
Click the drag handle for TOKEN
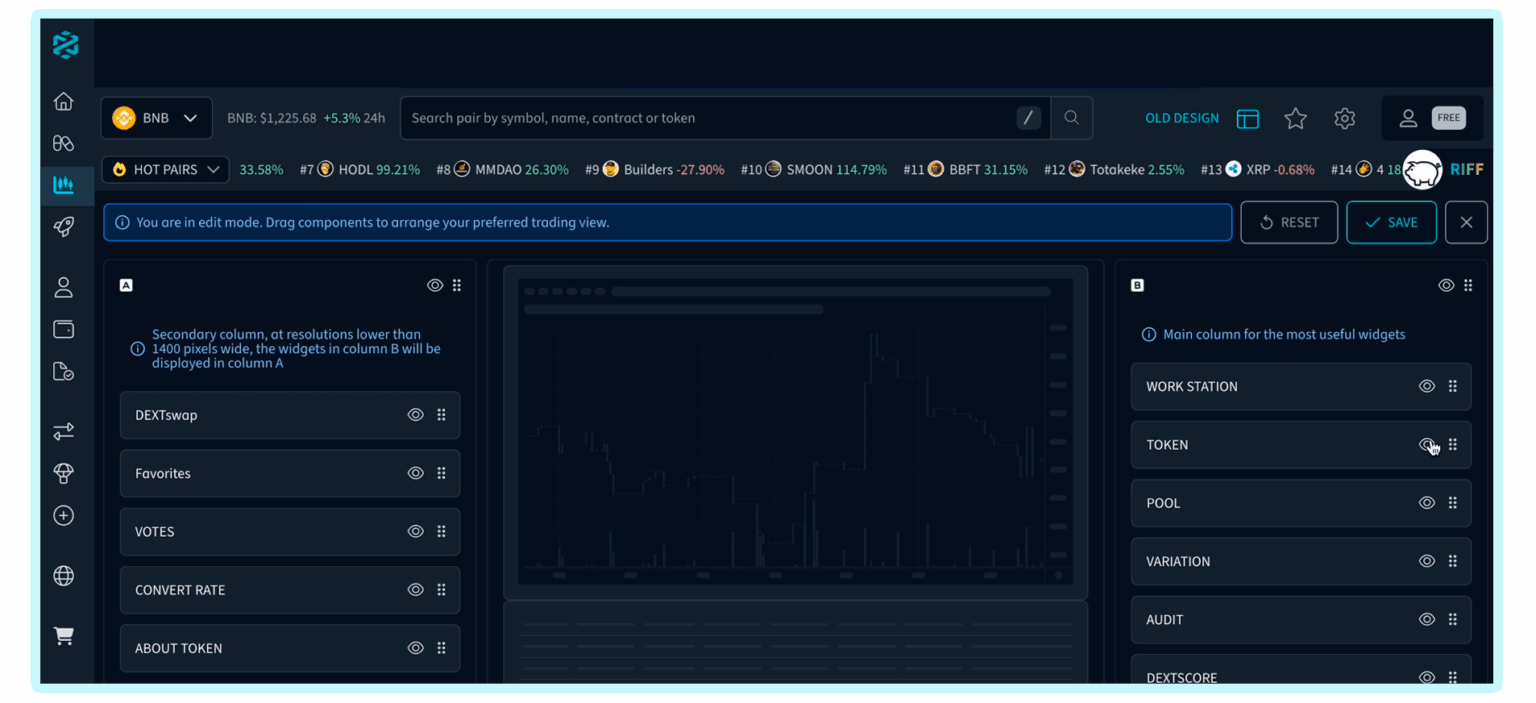coord(1452,445)
